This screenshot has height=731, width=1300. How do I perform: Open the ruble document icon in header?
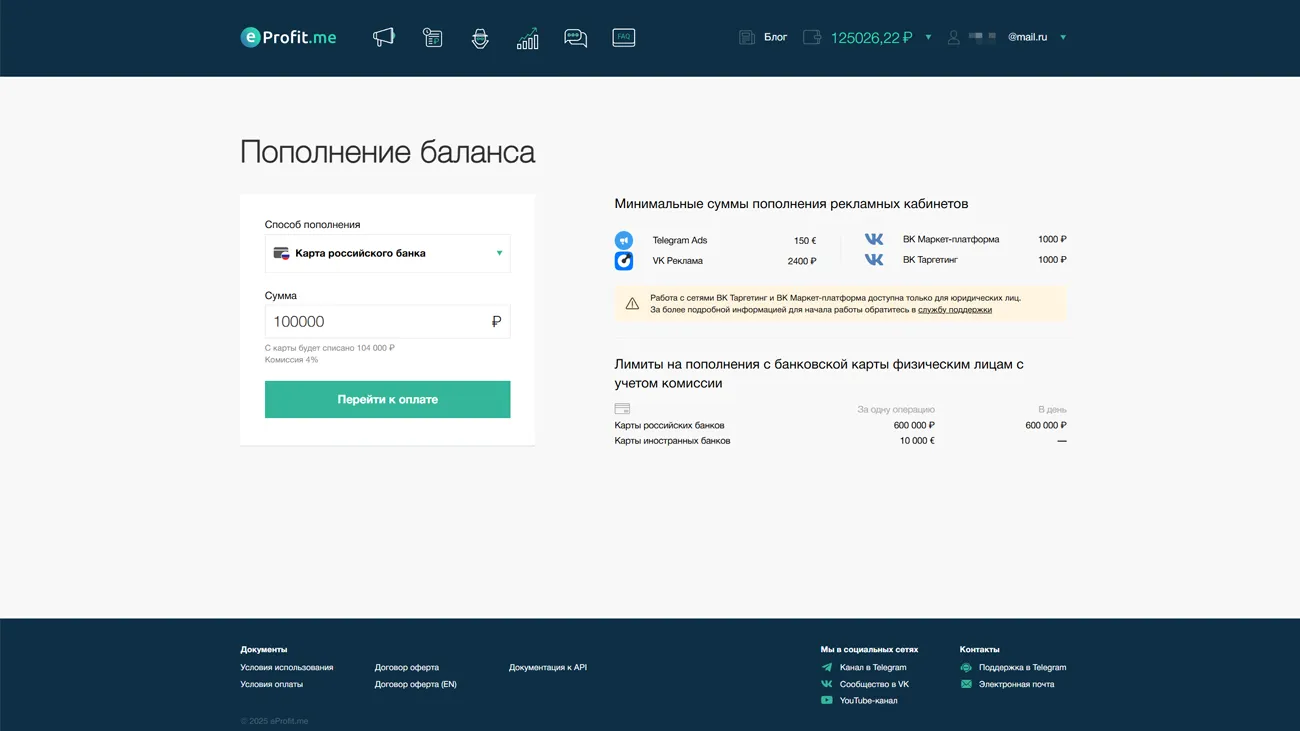point(432,38)
